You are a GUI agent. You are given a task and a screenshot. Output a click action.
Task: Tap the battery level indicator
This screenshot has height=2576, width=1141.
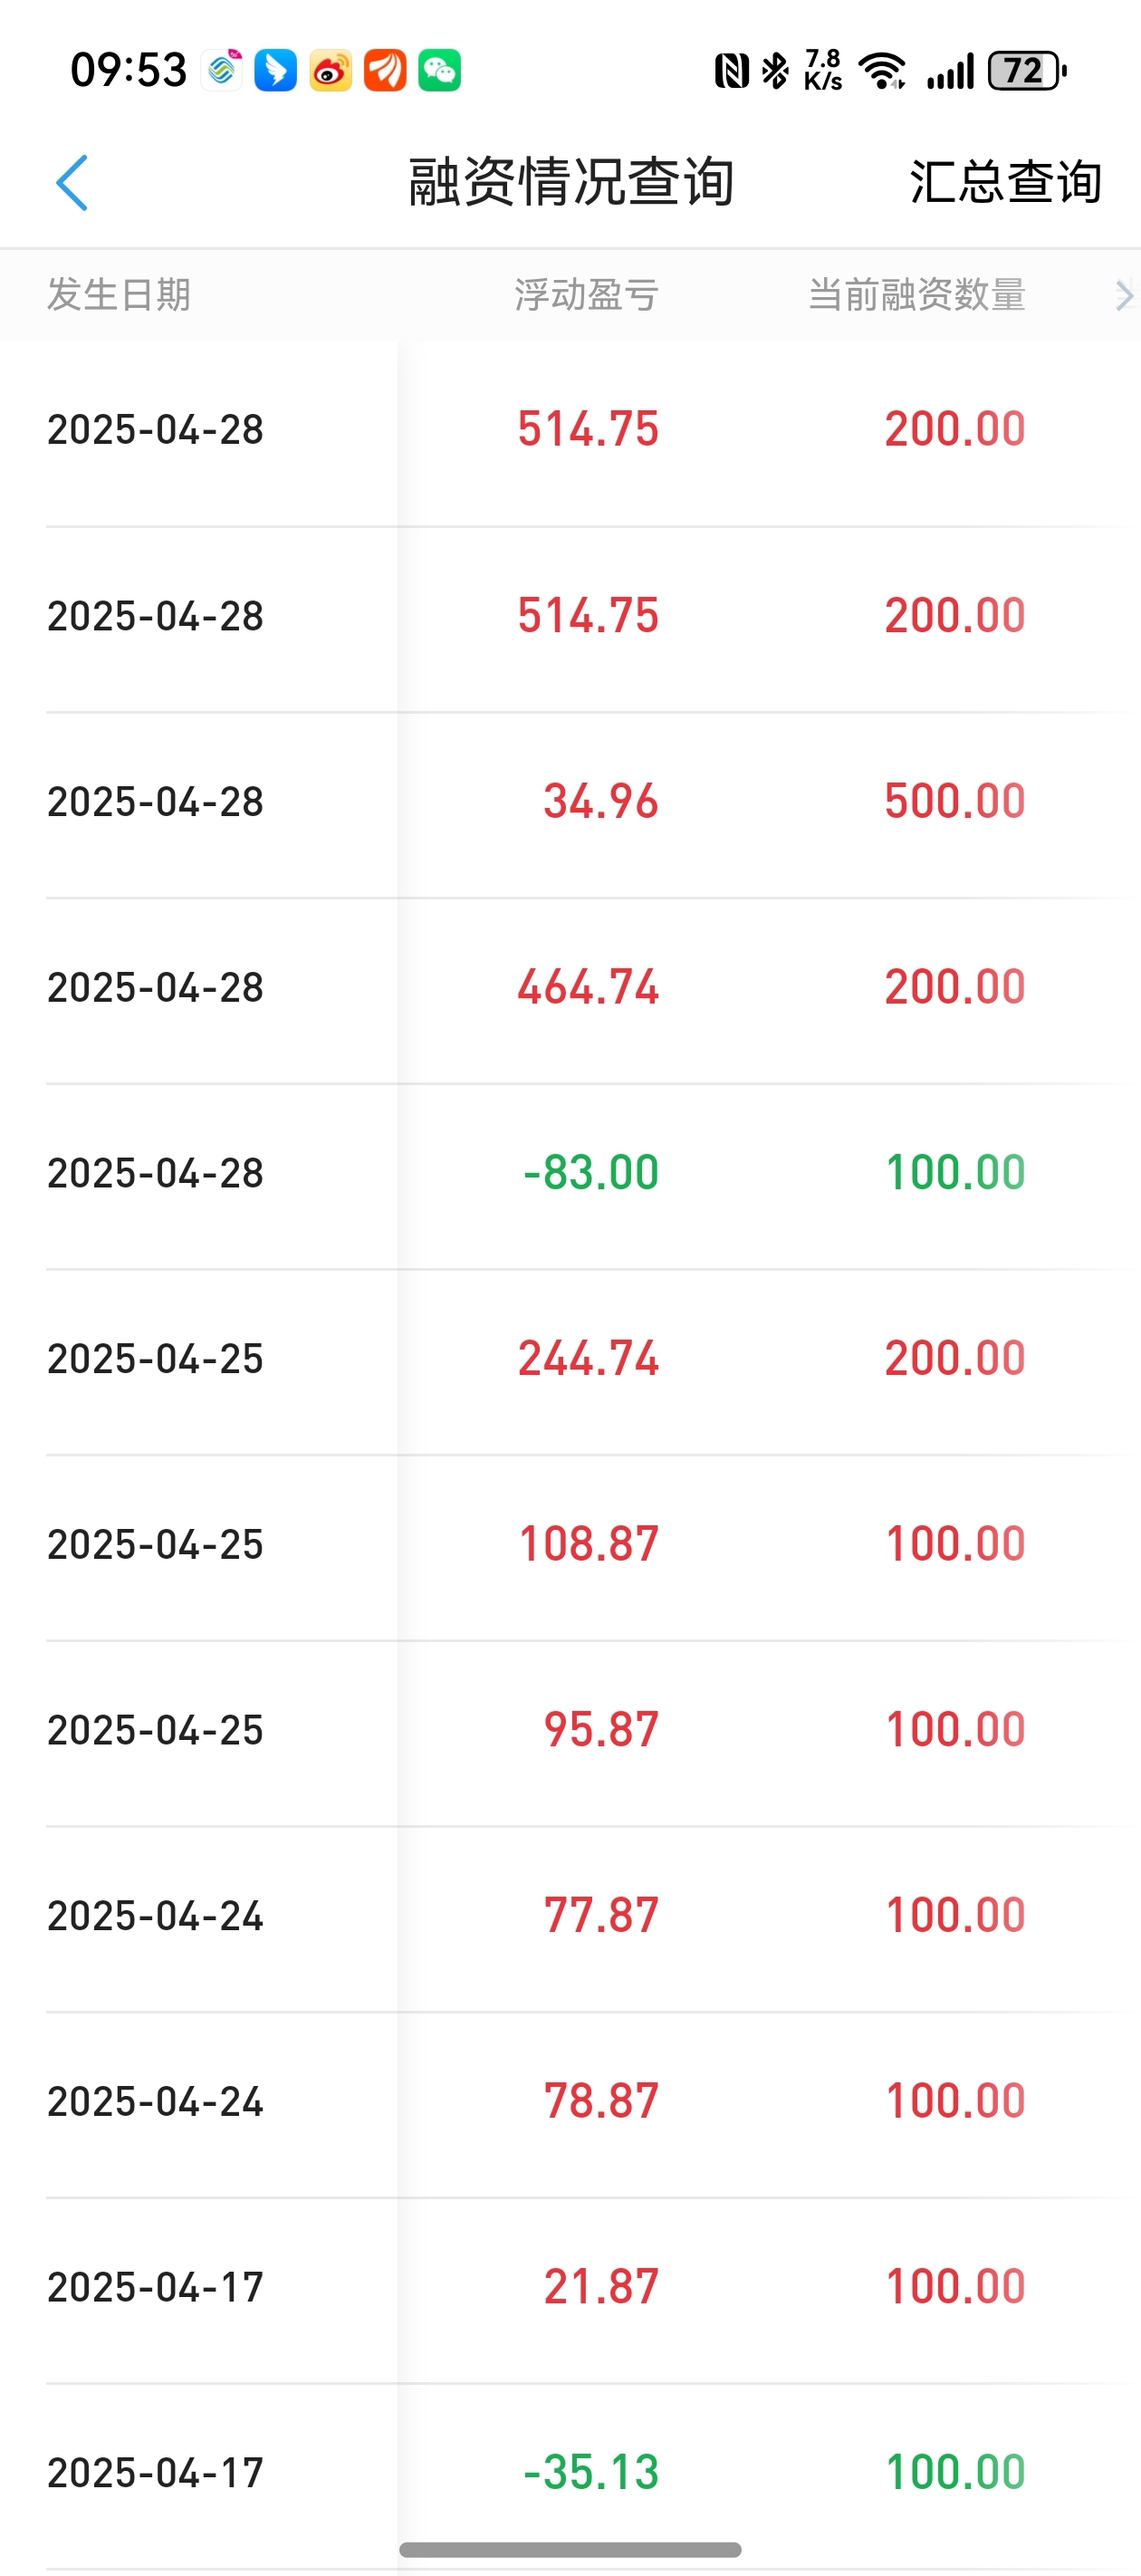point(1027,71)
